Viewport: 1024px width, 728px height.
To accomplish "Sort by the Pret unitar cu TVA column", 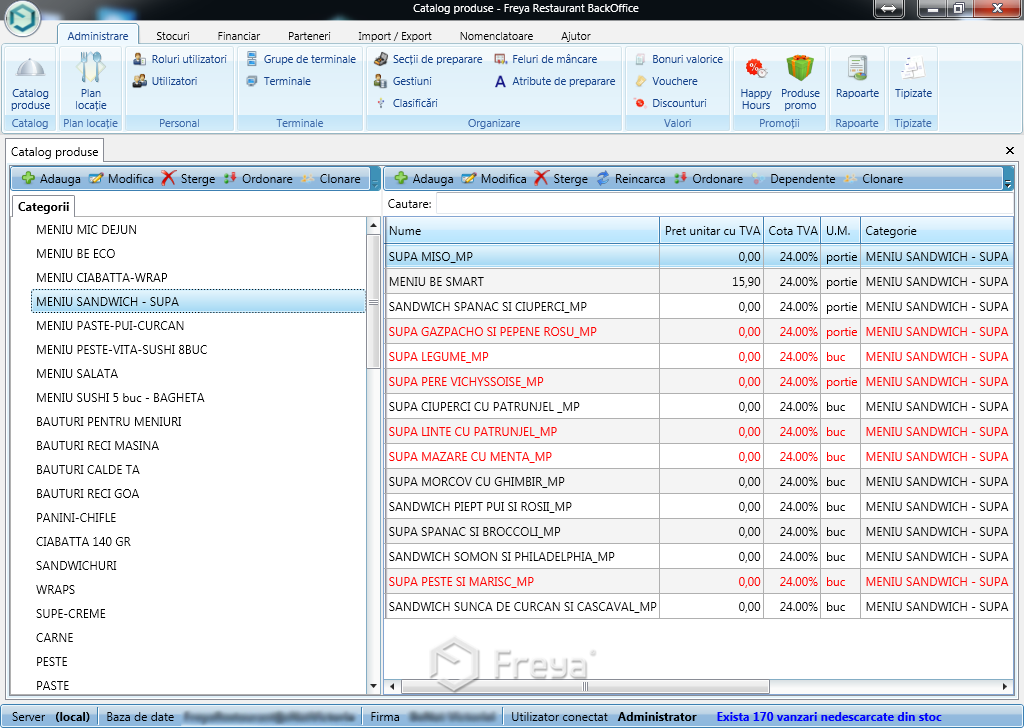I will pyautogui.click(x=711, y=231).
